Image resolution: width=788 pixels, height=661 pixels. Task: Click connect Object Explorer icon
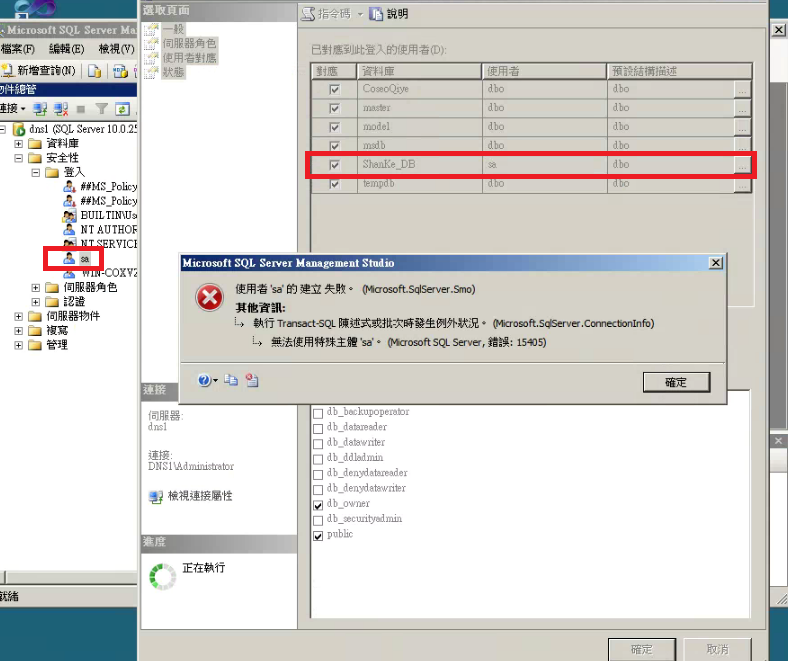coord(40,108)
